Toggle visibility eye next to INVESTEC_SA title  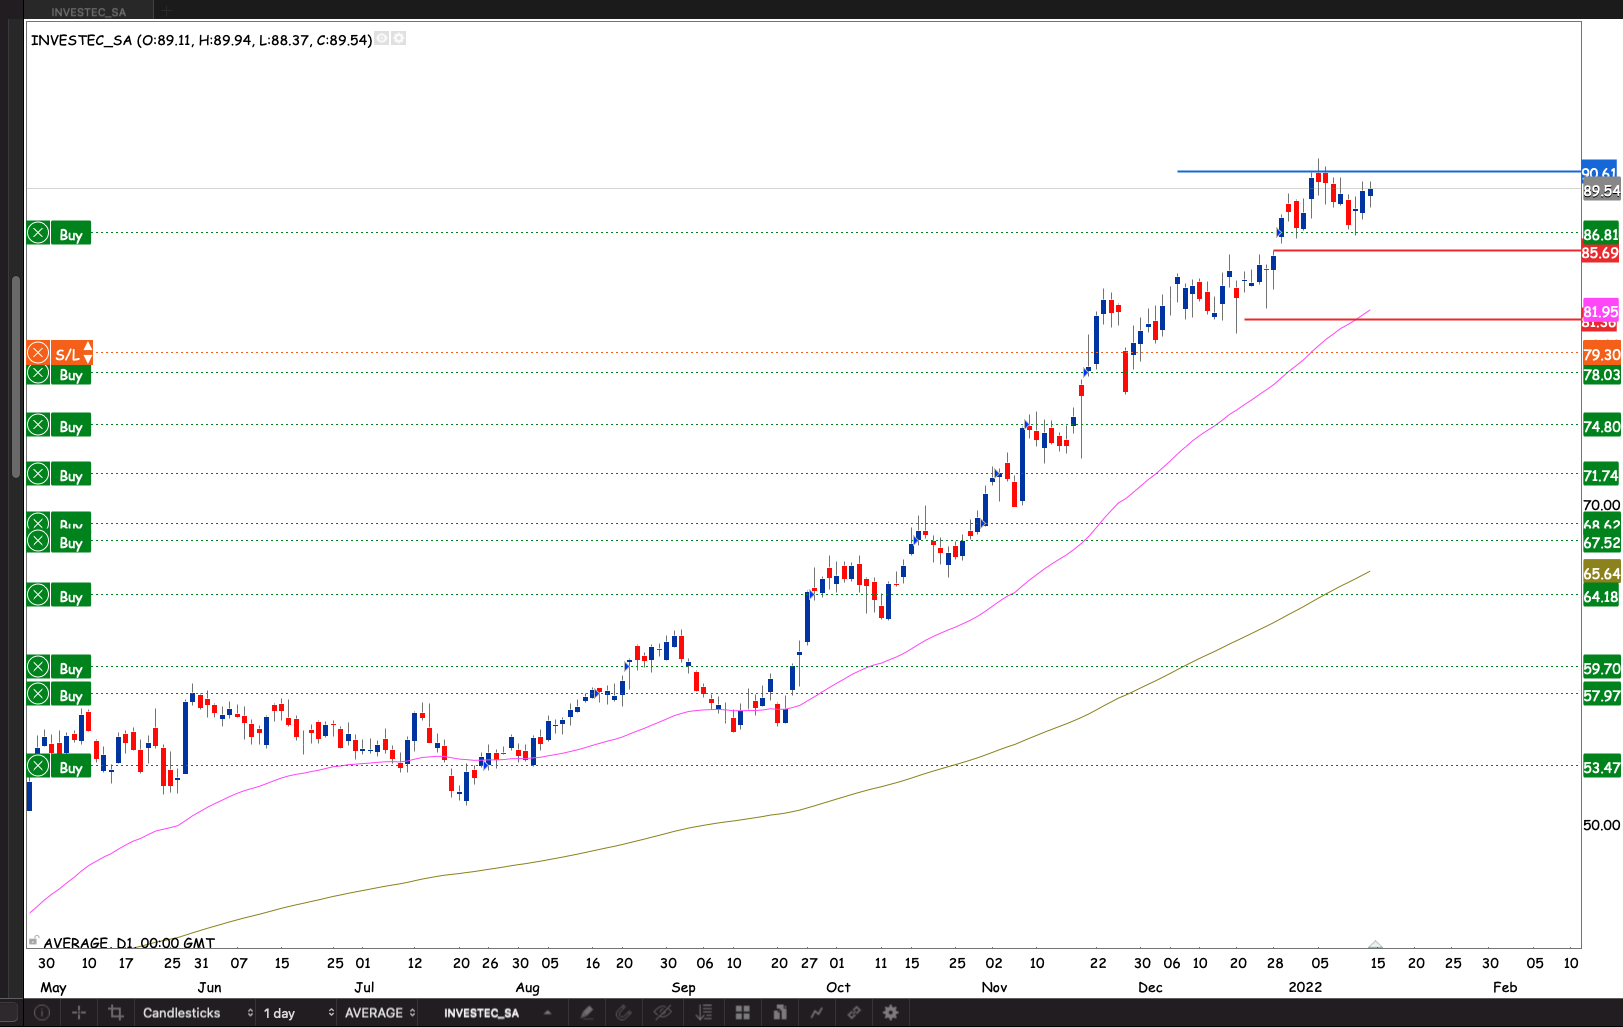(x=382, y=39)
